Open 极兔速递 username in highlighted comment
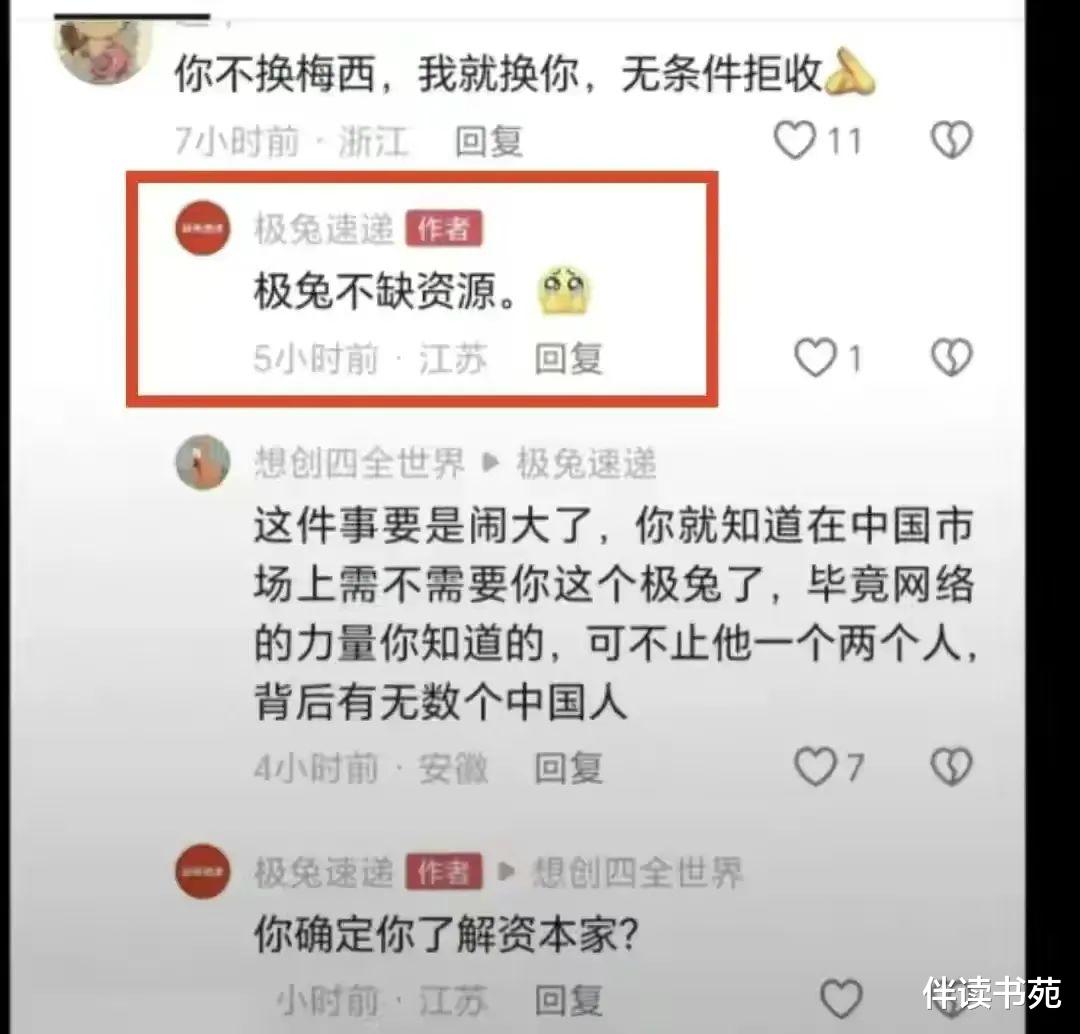The height and width of the screenshot is (1034, 1080). (x=324, y=229)
